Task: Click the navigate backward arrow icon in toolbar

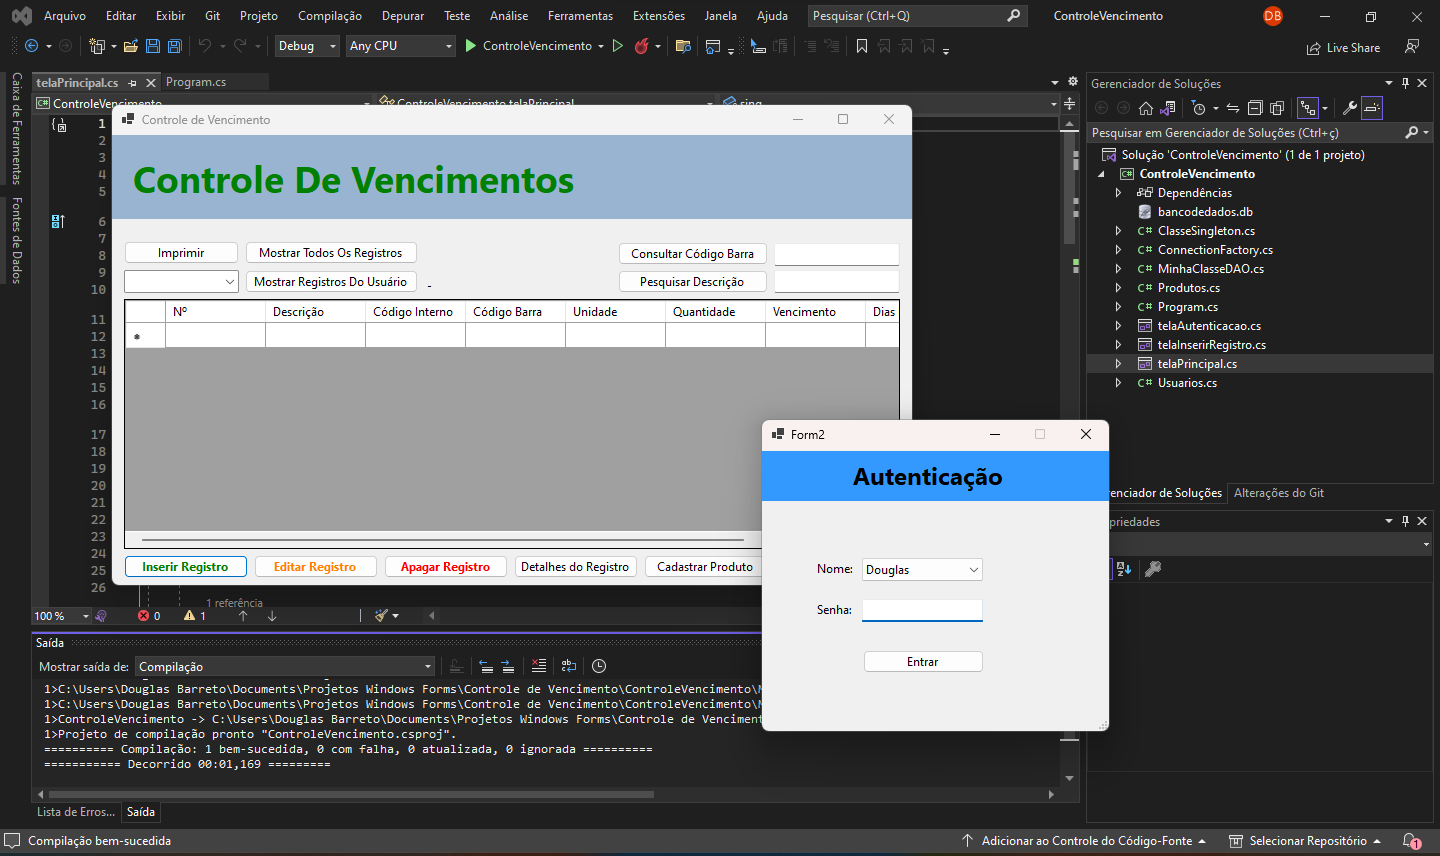Action: pyautogui.click(x=32, y=46)
